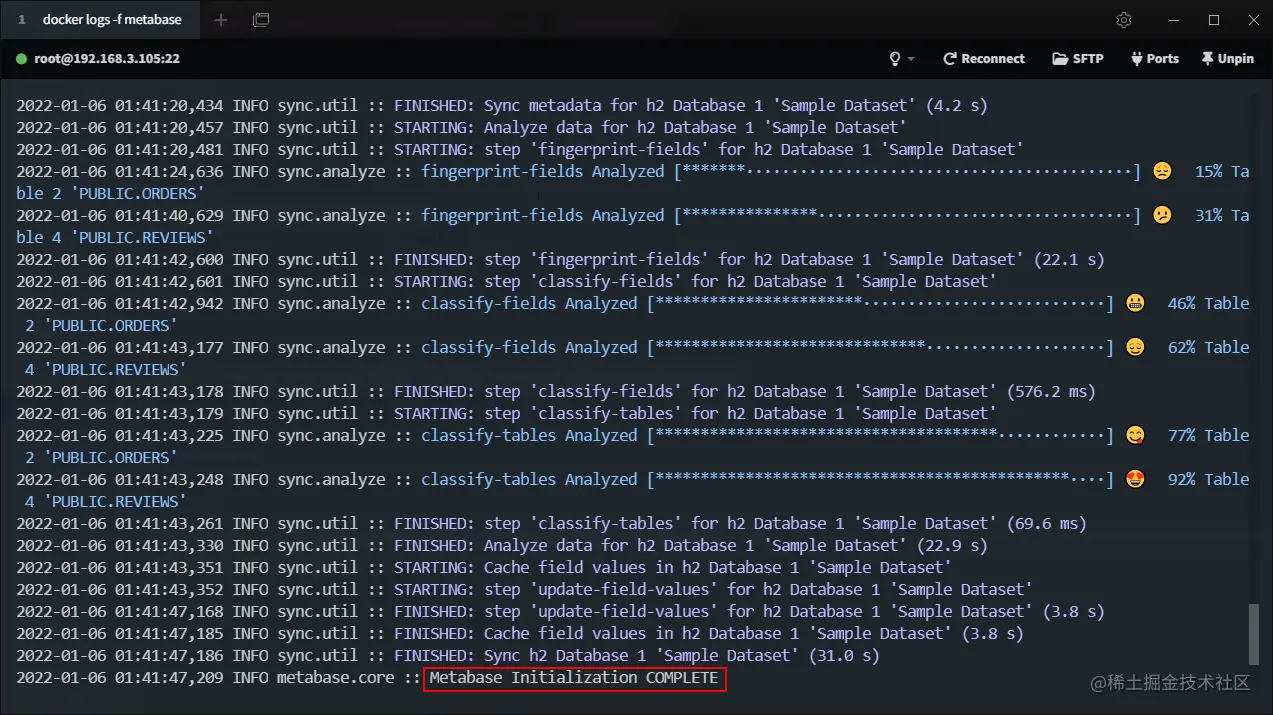Click the lightbulb hints icon
The image size is (1273, 715).
click(895, 59)
